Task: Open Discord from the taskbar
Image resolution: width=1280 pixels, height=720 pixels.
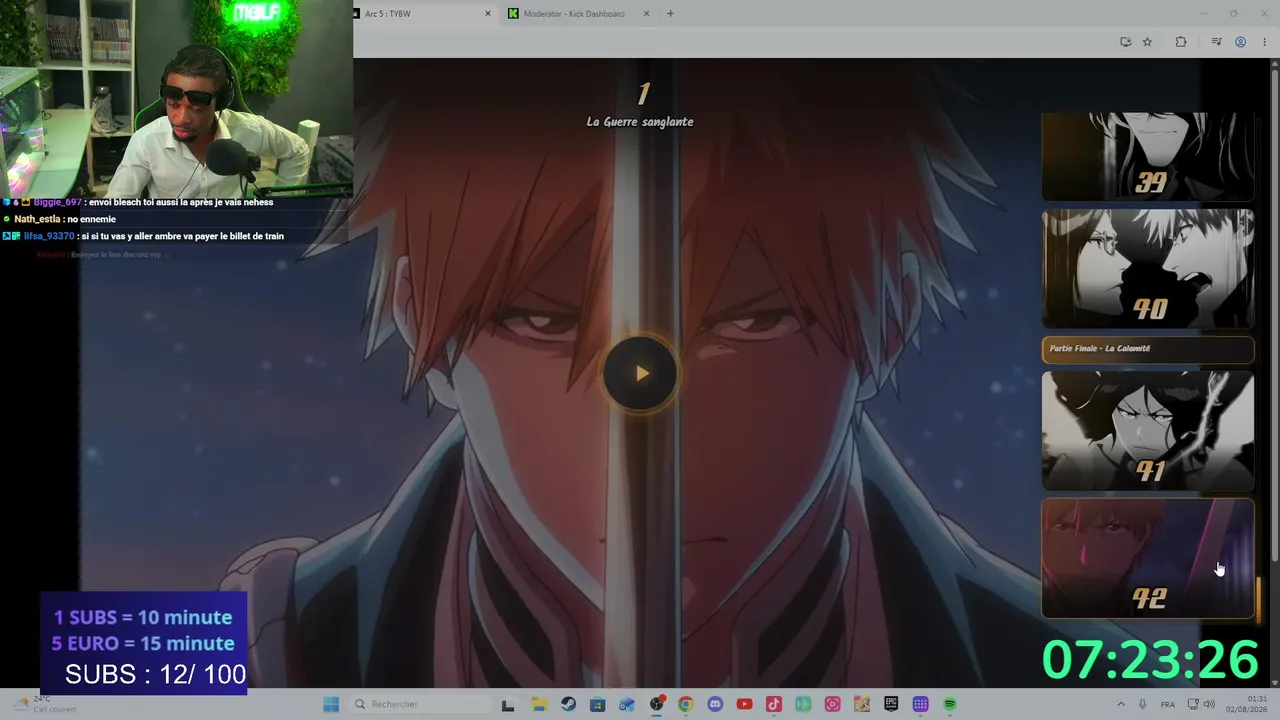Action: click(715, 704)
